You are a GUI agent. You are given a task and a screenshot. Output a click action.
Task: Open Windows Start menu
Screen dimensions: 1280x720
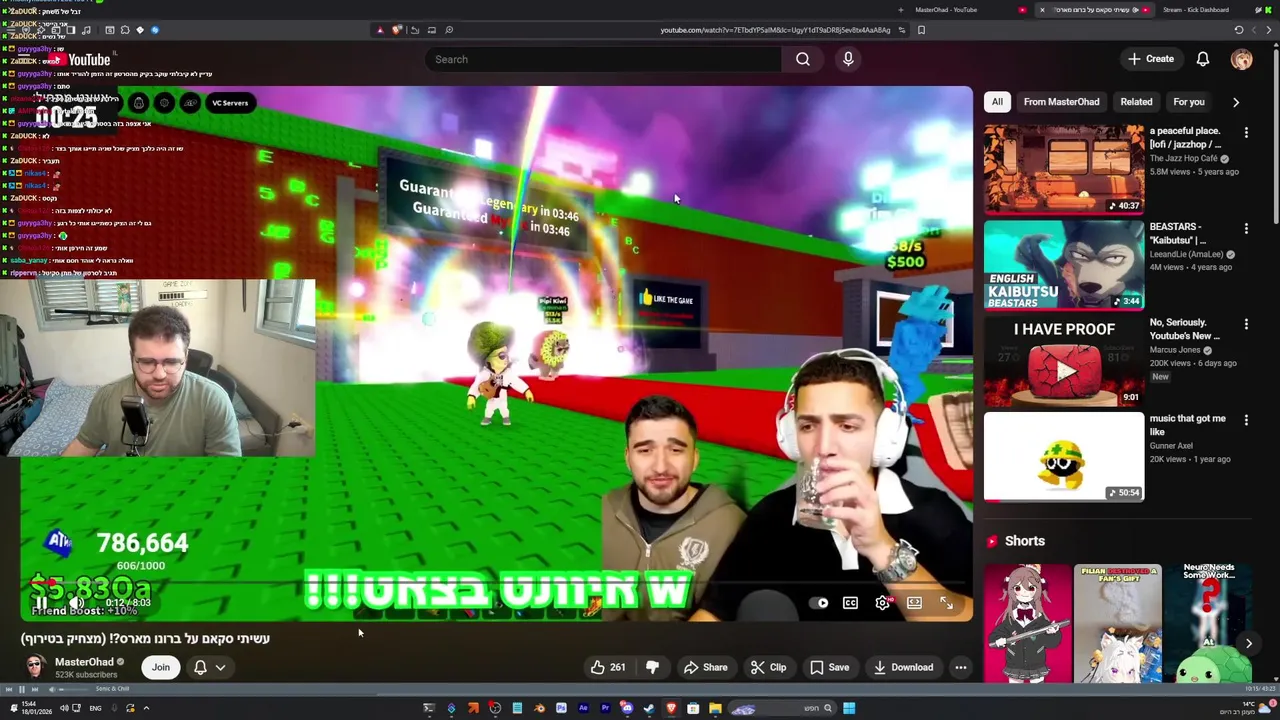coord(849,708)
